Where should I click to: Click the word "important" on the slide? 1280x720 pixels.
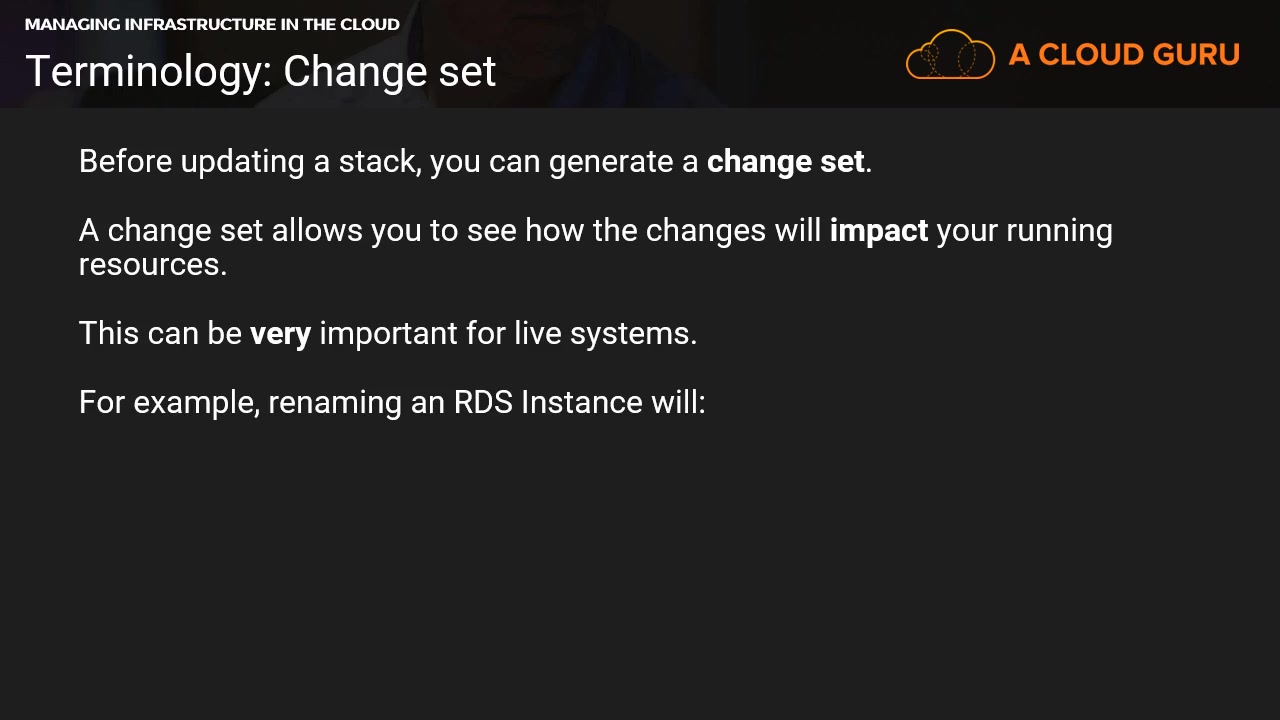(388, 334)
